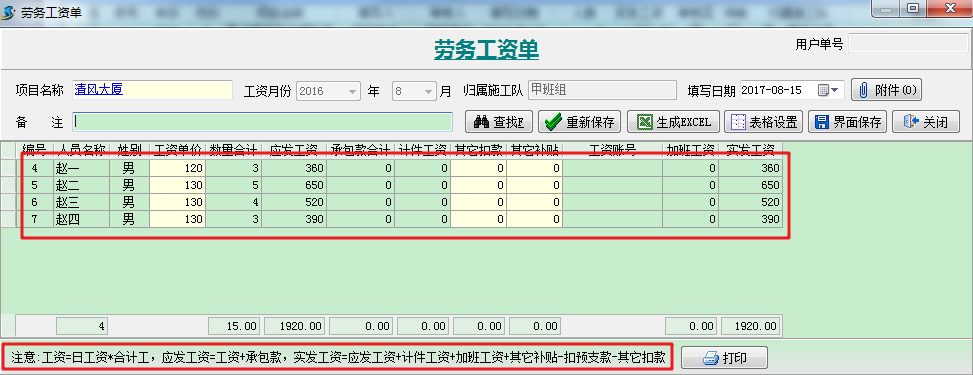Viewport: 973px width, 375px height.
Task: Click the Excel icon on the 生成EXCEL button
Action: (646, 122)
